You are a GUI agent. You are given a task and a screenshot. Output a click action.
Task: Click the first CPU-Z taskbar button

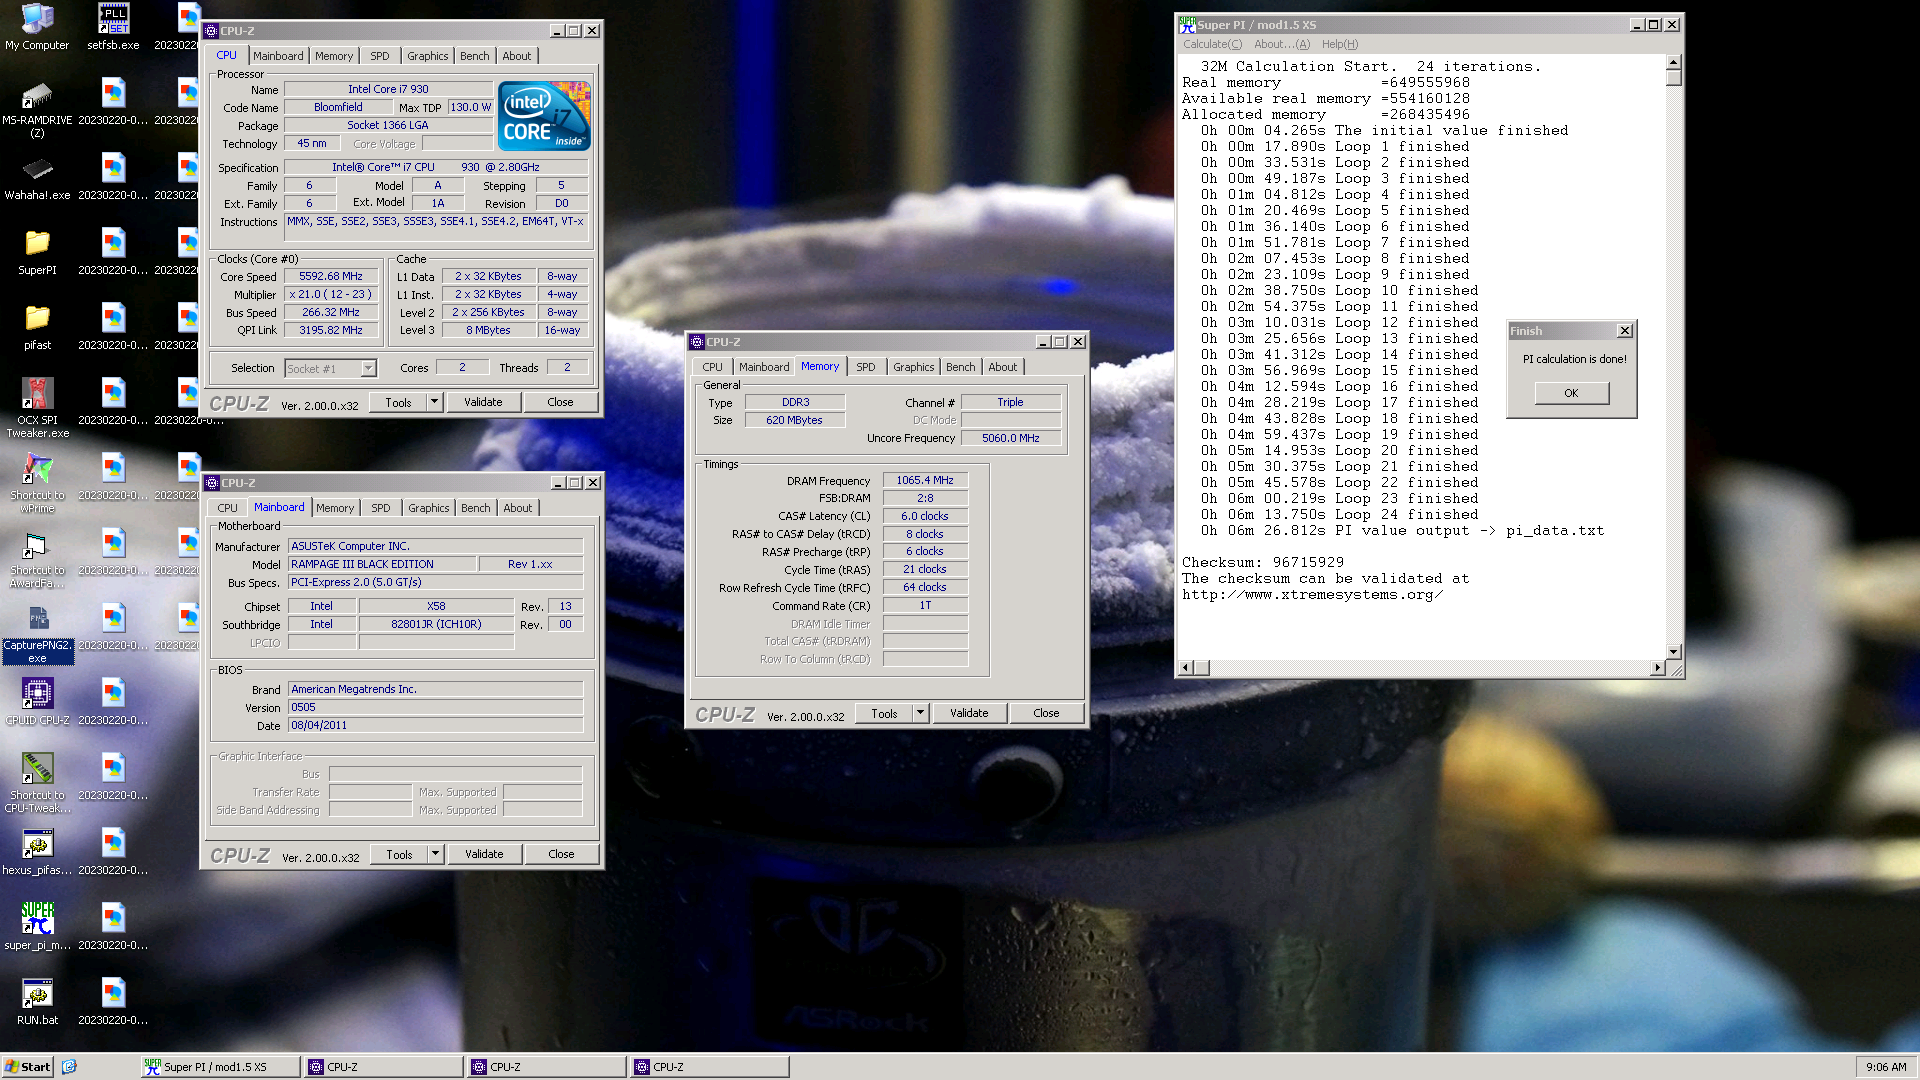click(384, 1067)
